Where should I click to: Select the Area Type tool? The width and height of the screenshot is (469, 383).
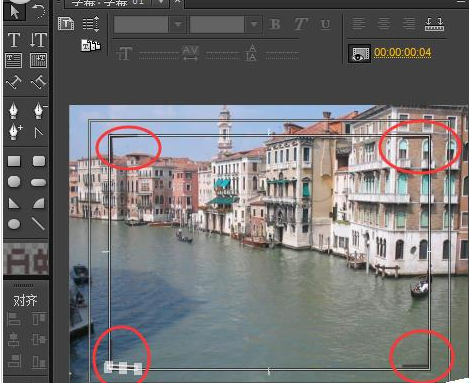pos(14,61)
